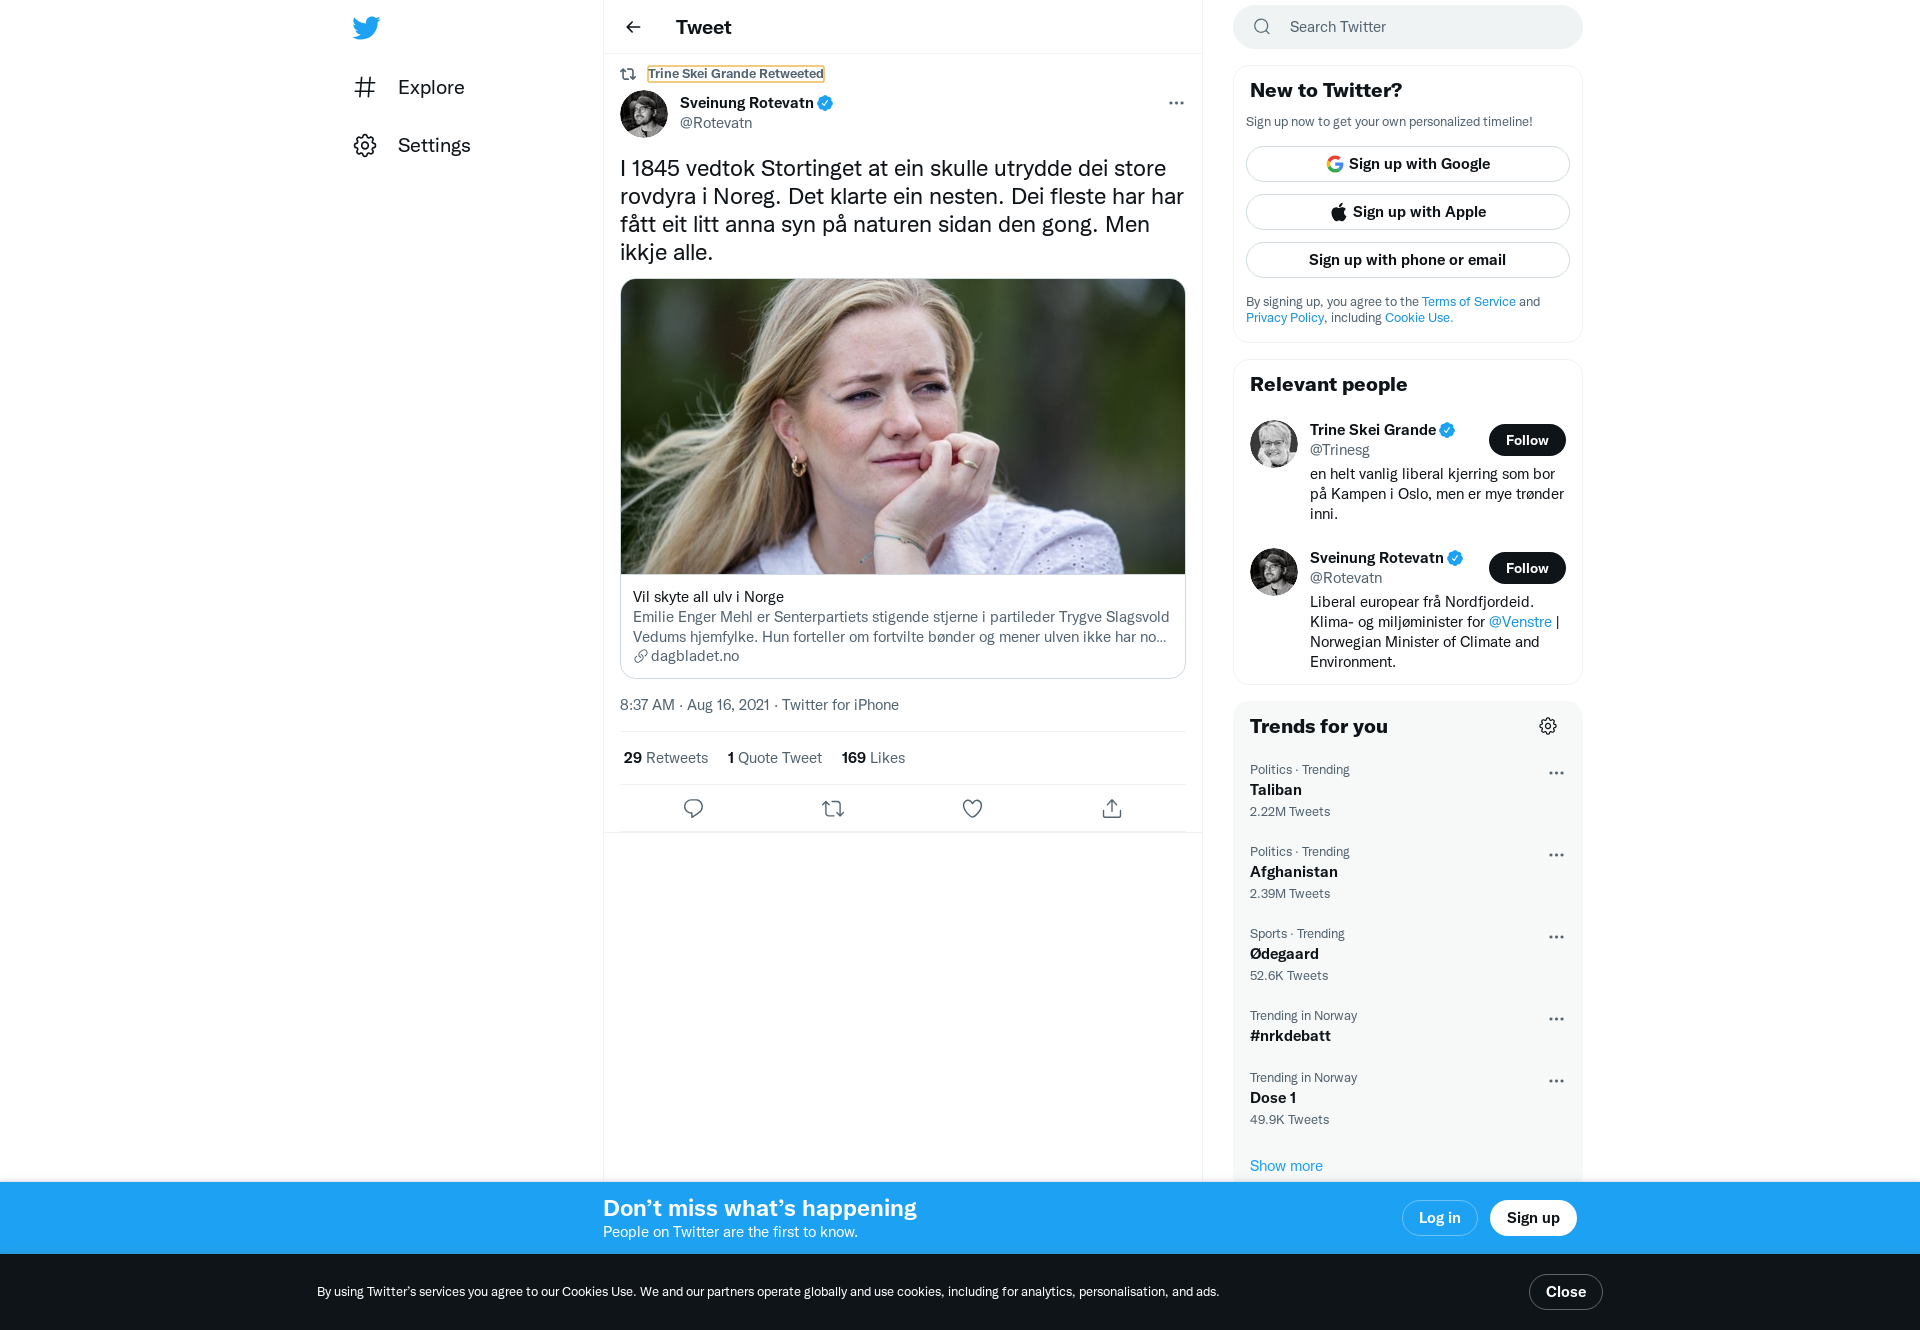This screenshot has width=1920, height=1330.
Task: Open more options for #nrkdebatt trend
Action: point(1556,1019)
